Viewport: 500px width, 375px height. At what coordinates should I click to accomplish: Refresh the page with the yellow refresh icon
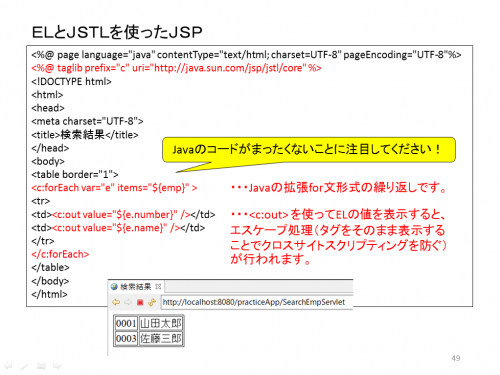pyautogui.click(x=152, y=302)
